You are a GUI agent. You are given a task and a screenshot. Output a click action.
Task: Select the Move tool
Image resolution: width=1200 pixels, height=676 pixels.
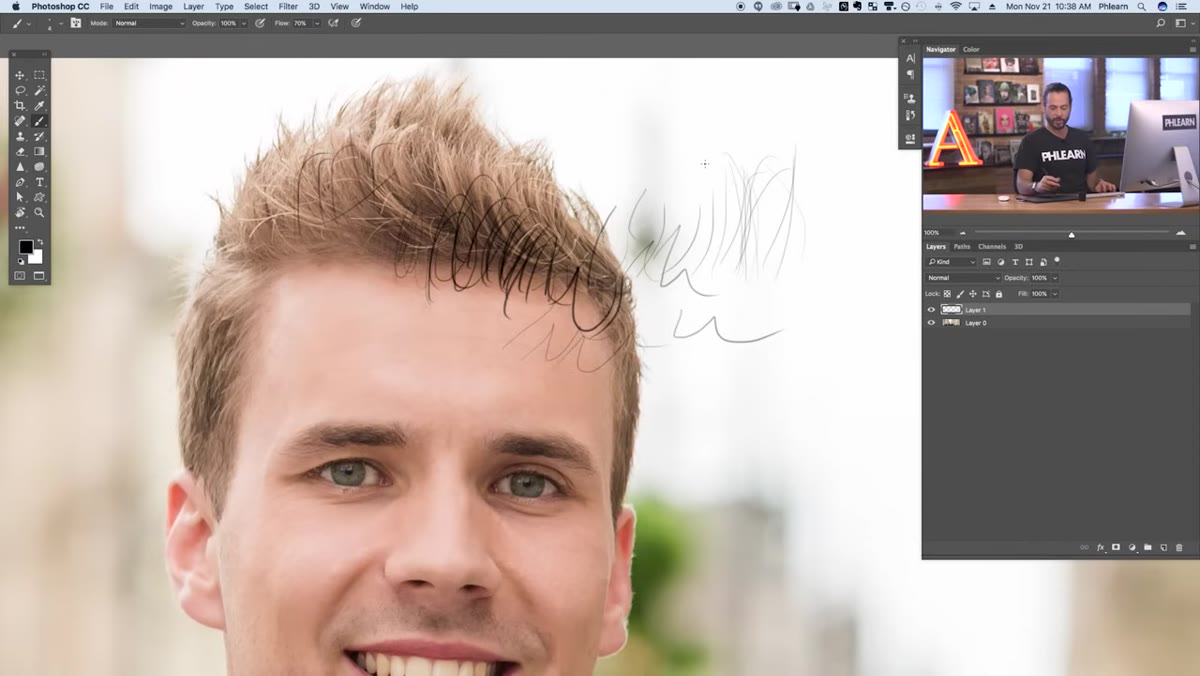(20, 75)
